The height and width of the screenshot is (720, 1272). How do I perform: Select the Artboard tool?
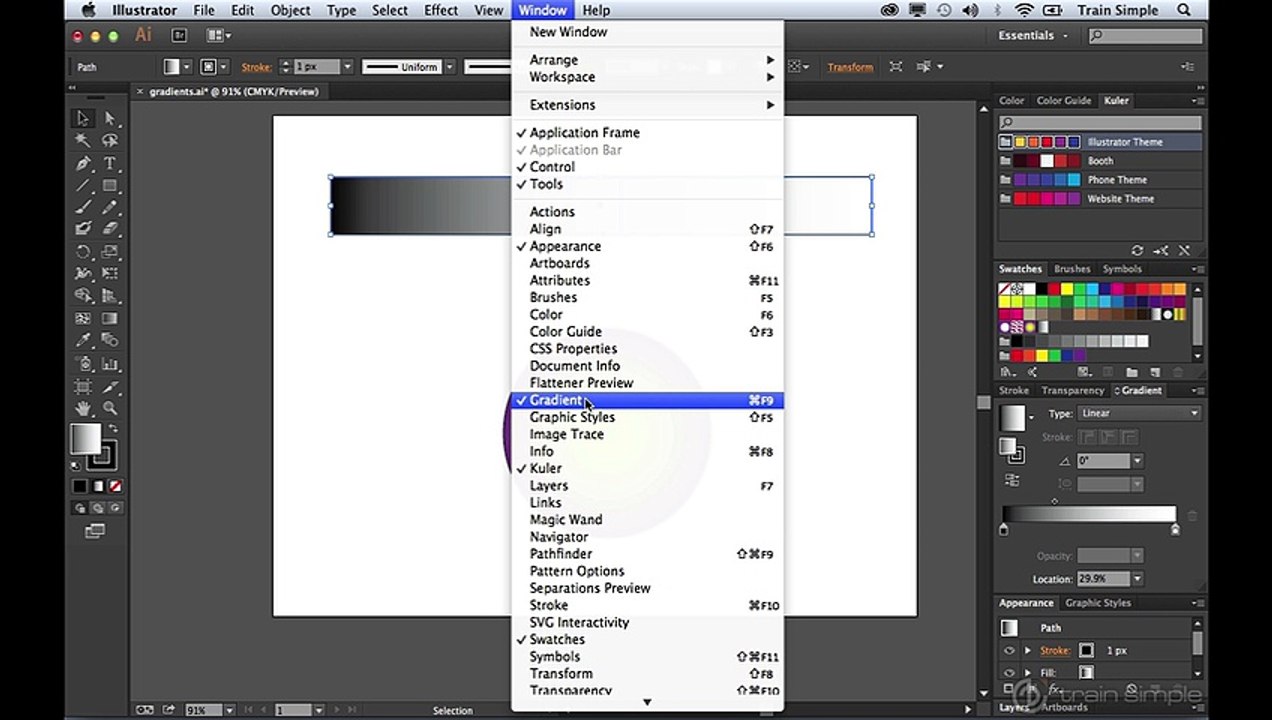tap(84, 386)
